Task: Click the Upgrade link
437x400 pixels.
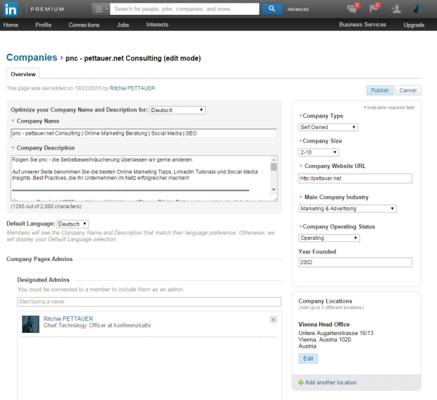Action: [x=414, y=25]
